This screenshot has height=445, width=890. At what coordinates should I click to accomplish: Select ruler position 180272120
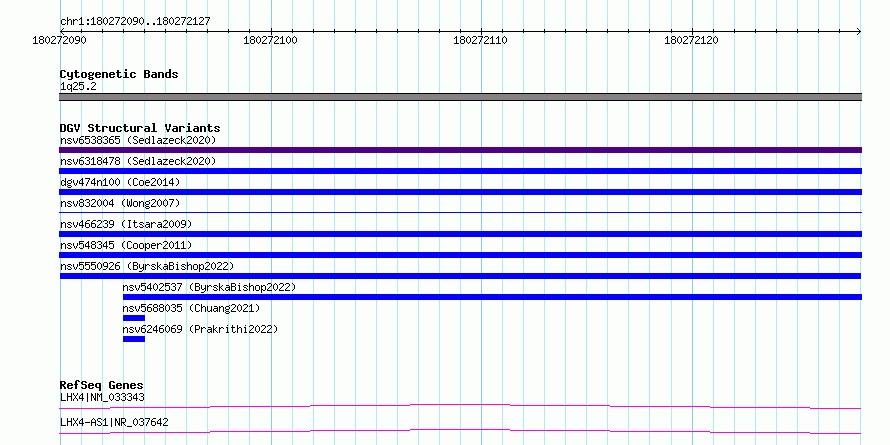(x=691, y=40)
